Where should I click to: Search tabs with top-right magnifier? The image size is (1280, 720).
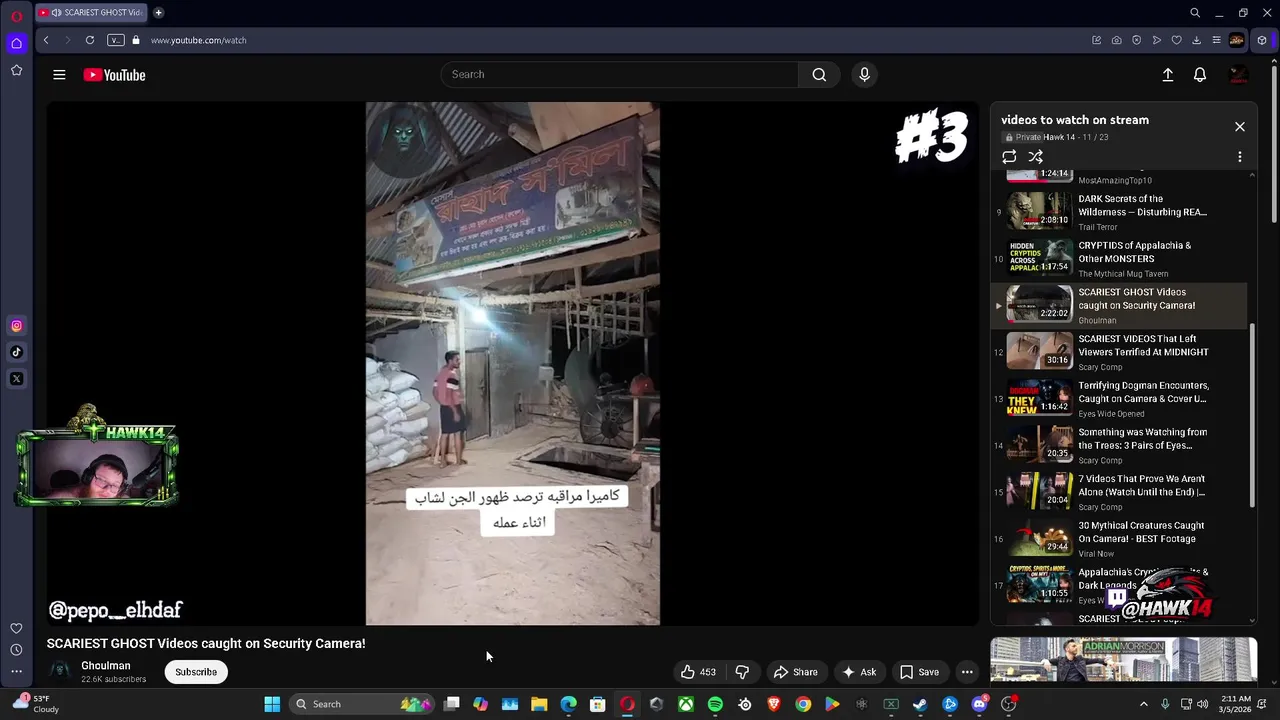(x=1195, y=13)
